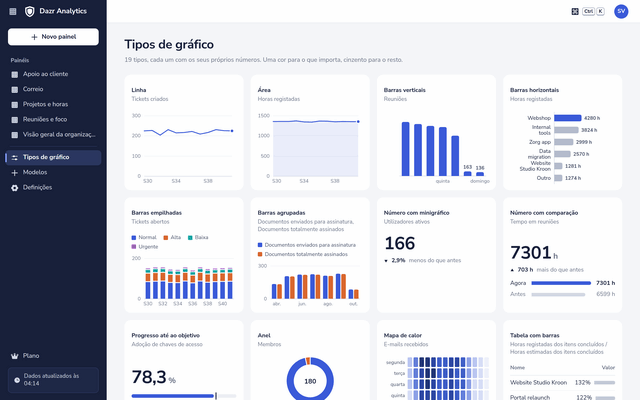This screenshot has width=640, height=400.
Task: Click the Tipos de gráfico page heading
Action: (x=169, y=44)
